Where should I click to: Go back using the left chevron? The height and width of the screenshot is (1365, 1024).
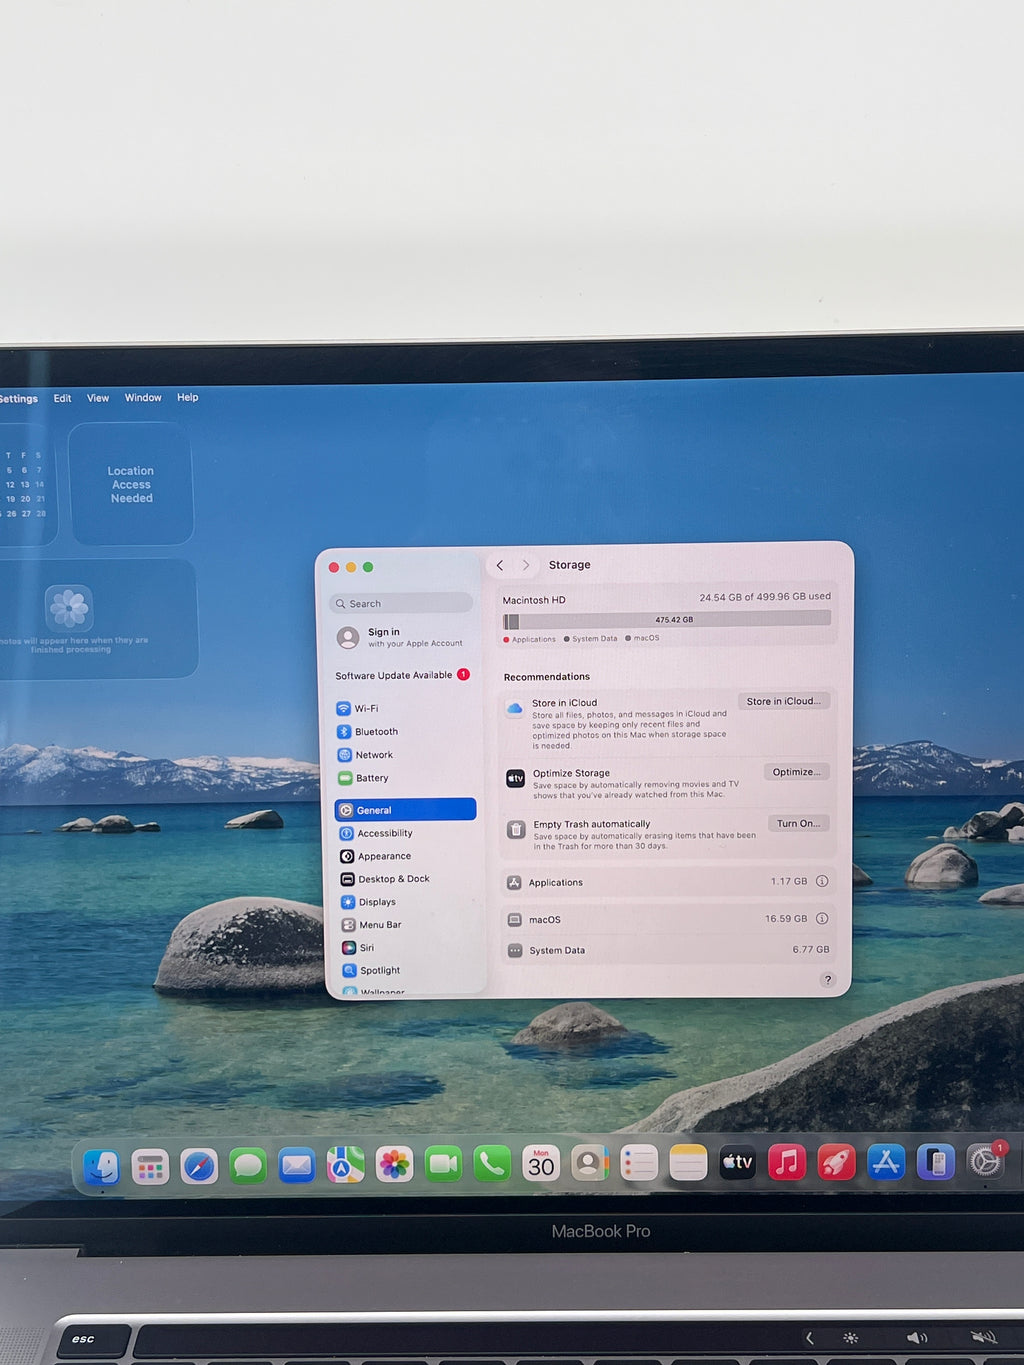click(500, 565)
